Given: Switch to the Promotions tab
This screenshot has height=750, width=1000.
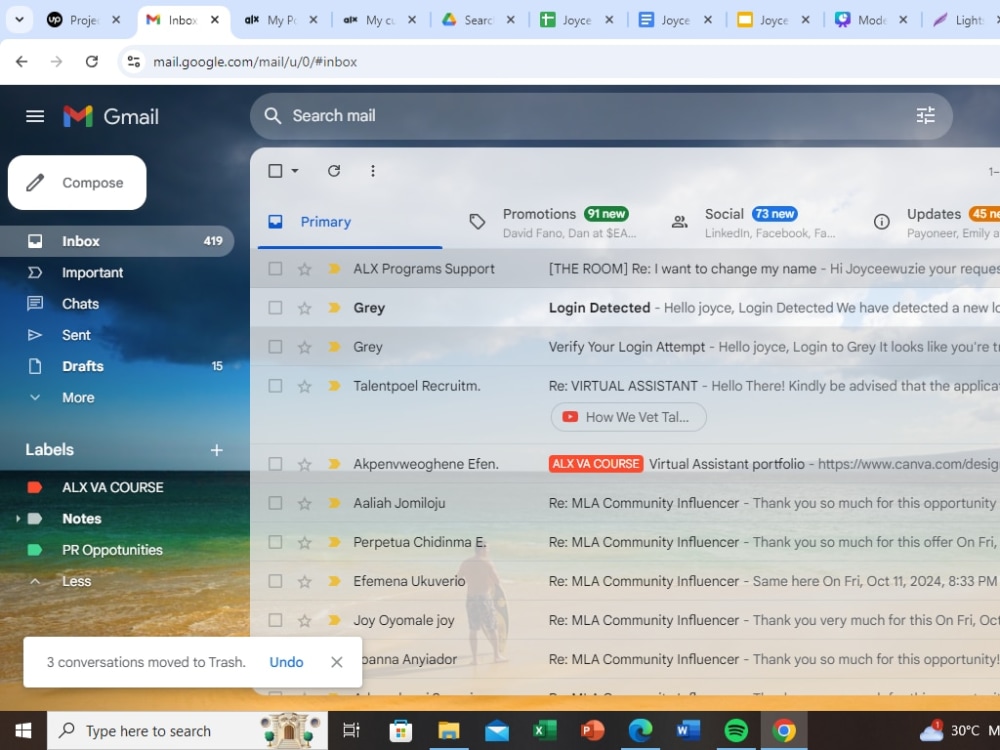Looking at the screenshot, I should tap(554, 222).
